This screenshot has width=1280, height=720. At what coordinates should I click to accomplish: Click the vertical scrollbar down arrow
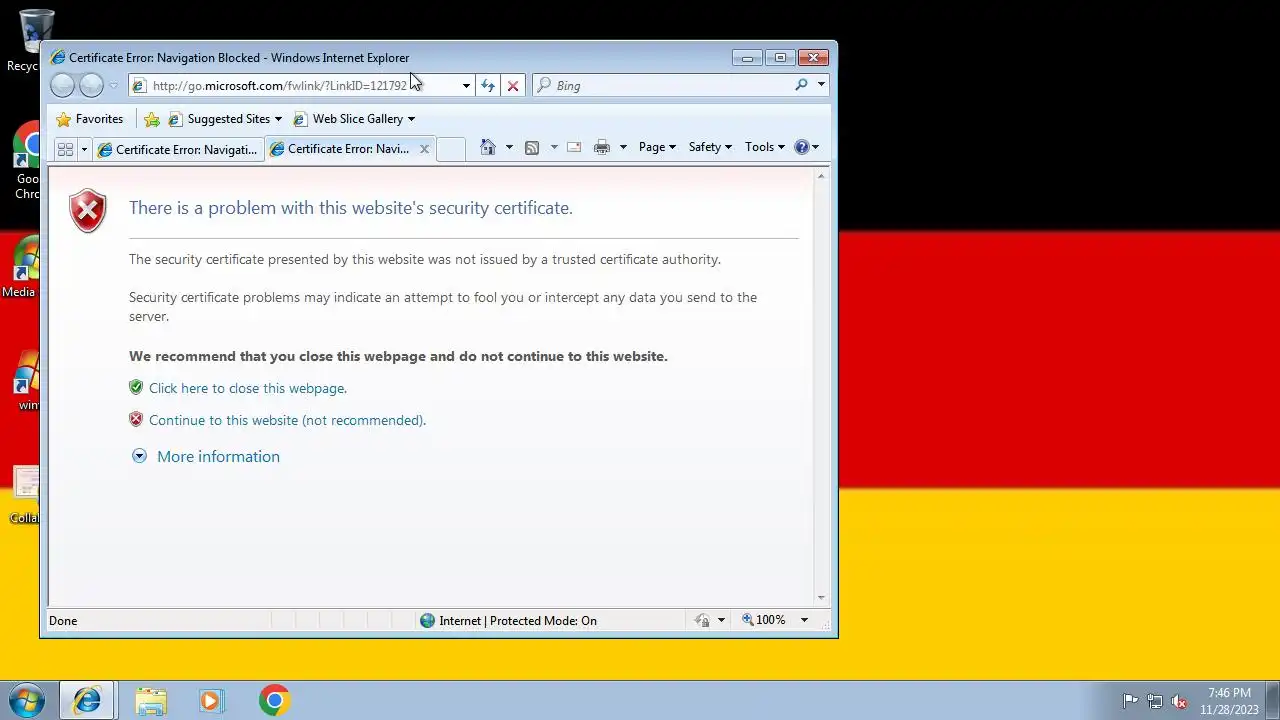point(822,598)
